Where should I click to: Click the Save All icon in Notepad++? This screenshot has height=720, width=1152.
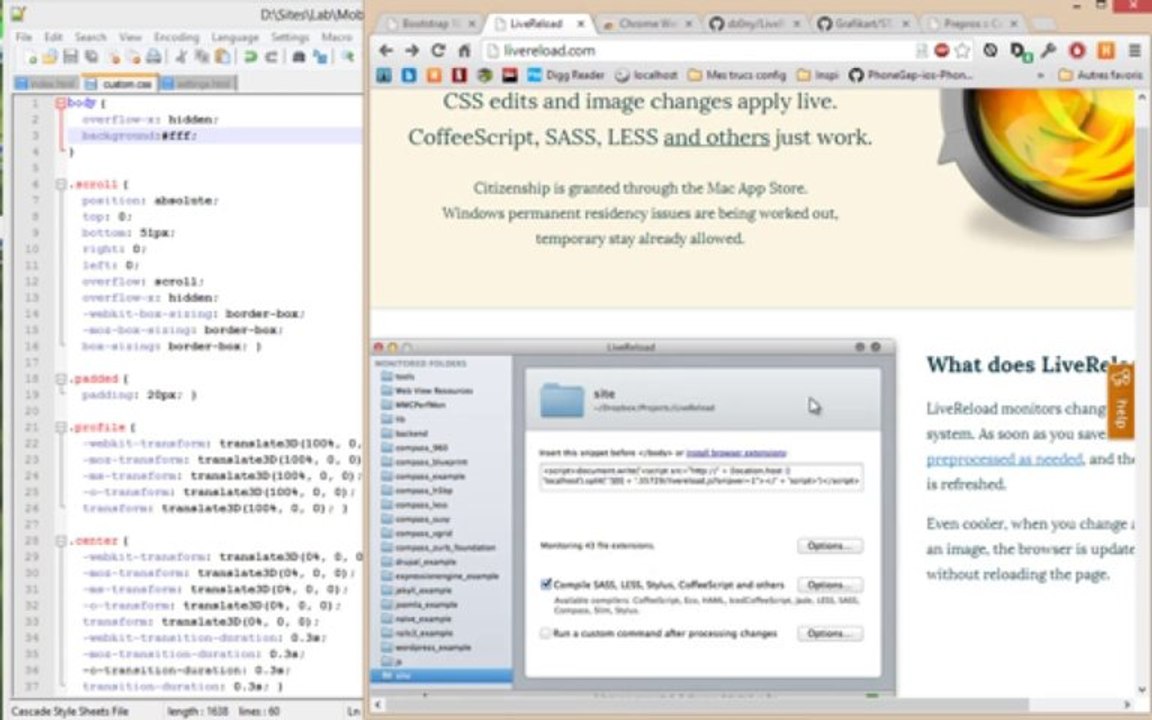click(92, 57)
